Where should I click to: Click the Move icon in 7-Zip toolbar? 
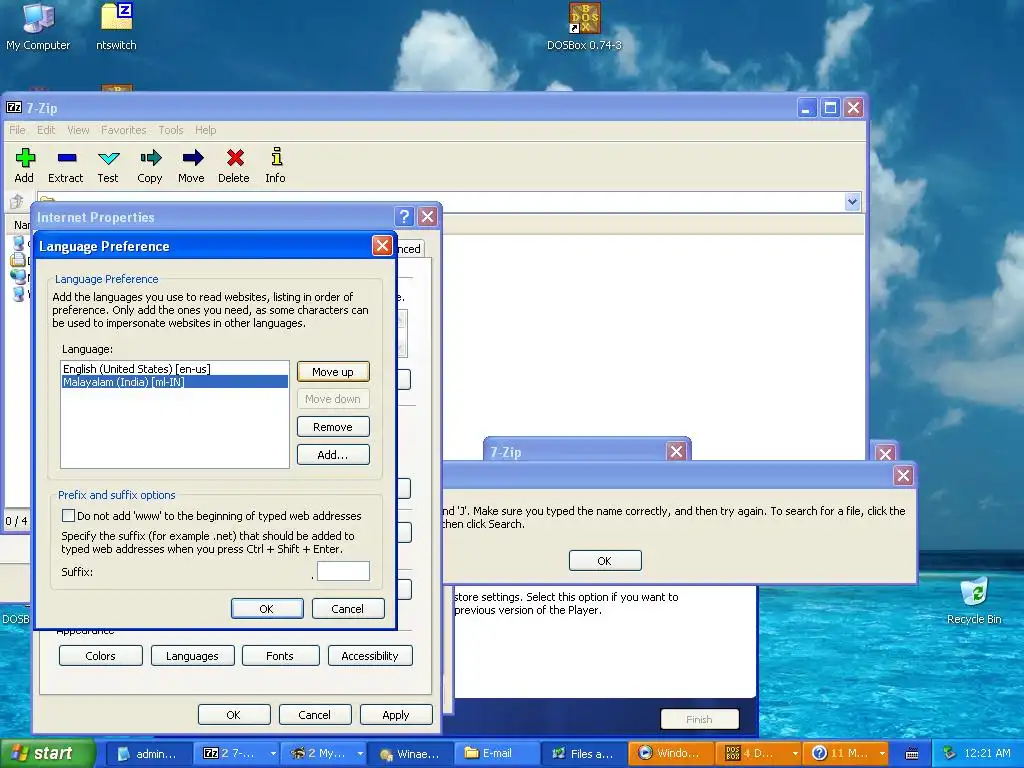point(191,166)
